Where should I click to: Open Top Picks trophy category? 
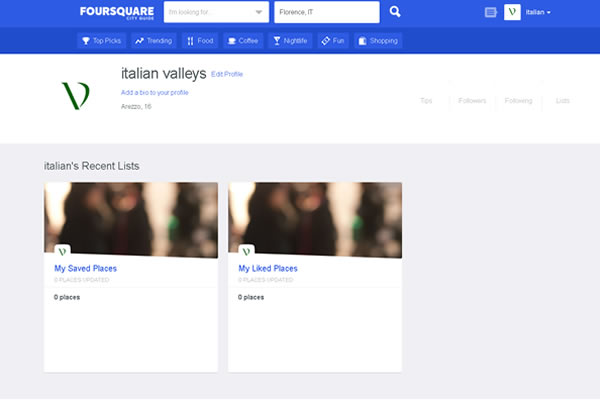click(101, 41)
